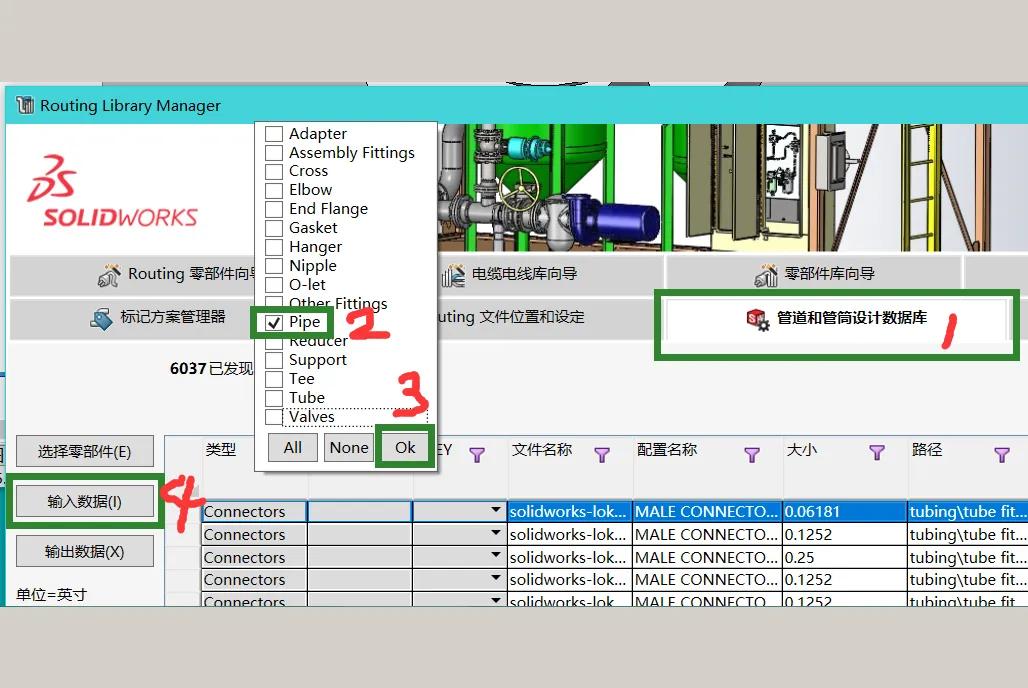This screenshot has height=688, width=1028.
Task: Click the 标记方案管理器 tag manager icon
Action: (x=100, y=318)
